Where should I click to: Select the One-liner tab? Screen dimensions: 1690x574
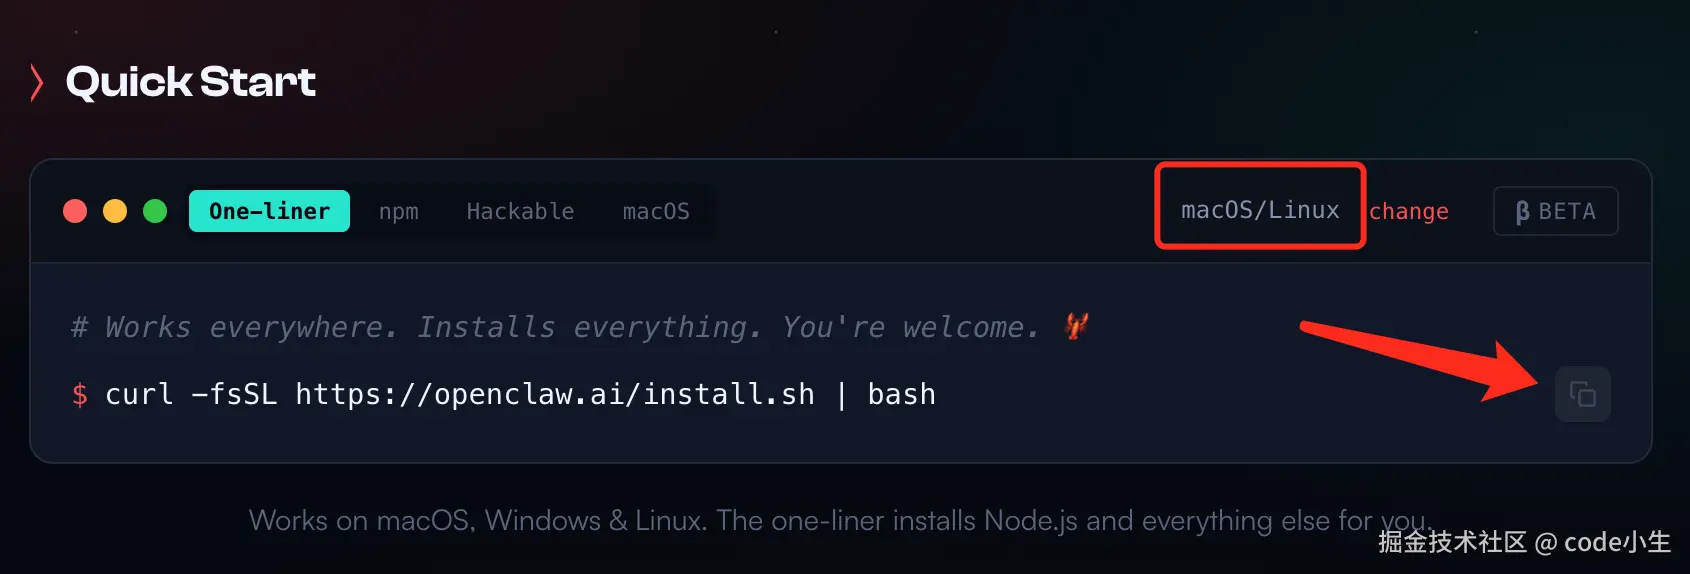point(269,211)
